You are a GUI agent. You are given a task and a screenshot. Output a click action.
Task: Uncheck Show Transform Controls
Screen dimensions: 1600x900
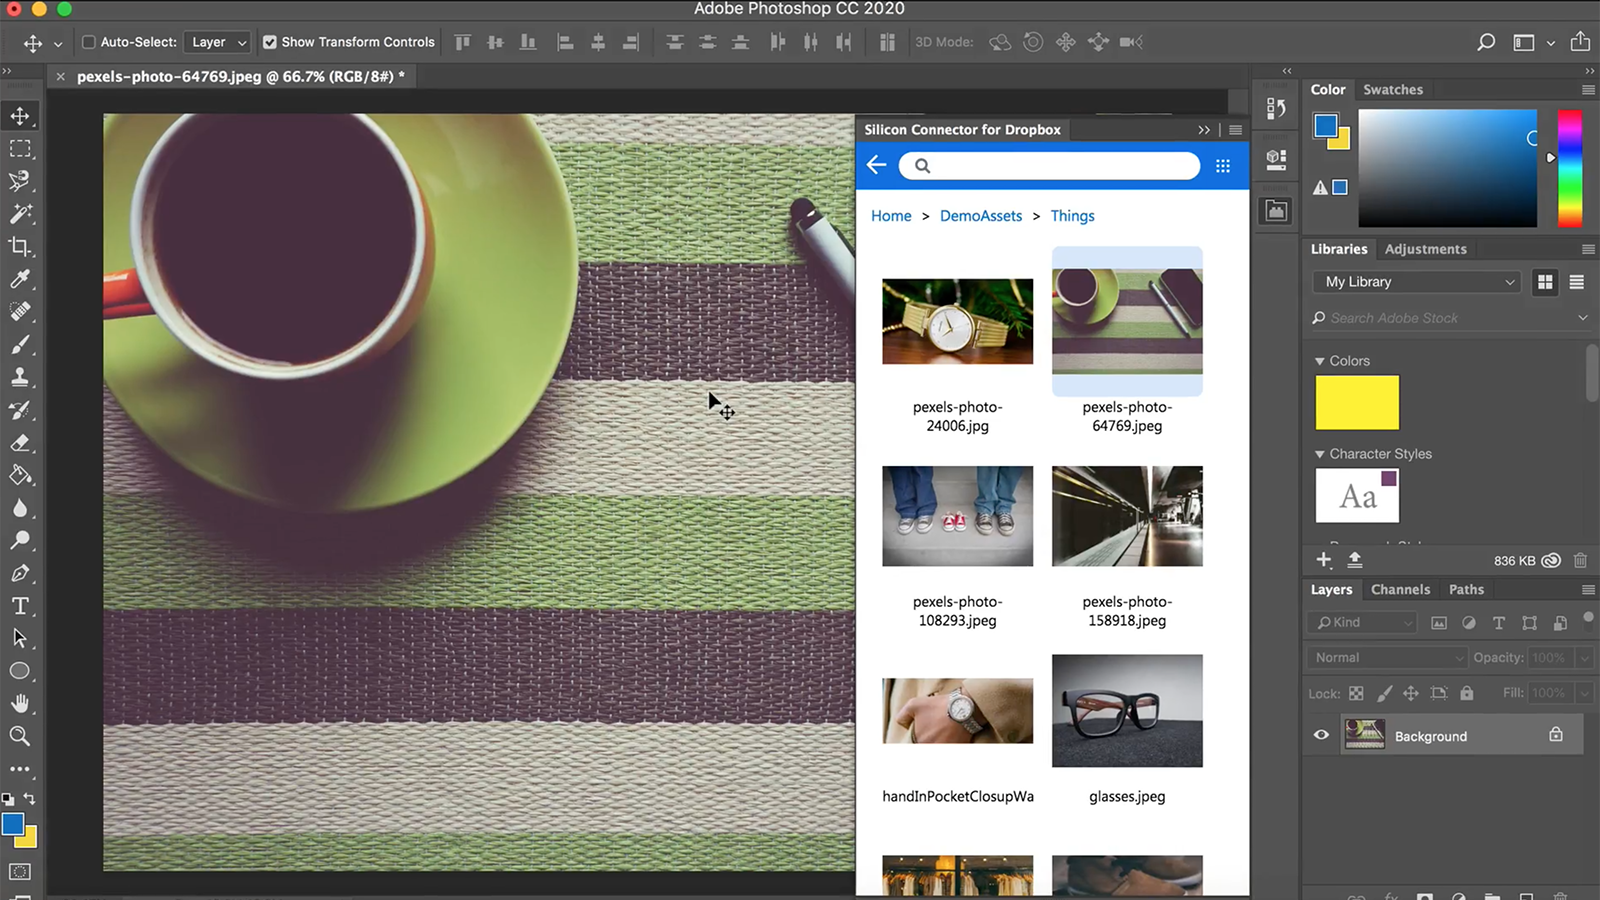pos(270,42)
